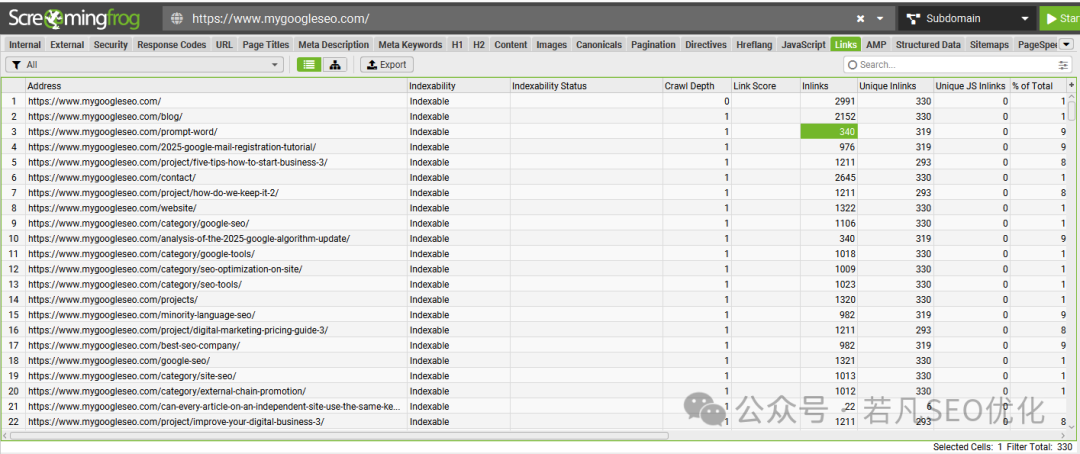Click the filter funnel icon
Screen dimensions: 1080x454
tap(17, 65)
